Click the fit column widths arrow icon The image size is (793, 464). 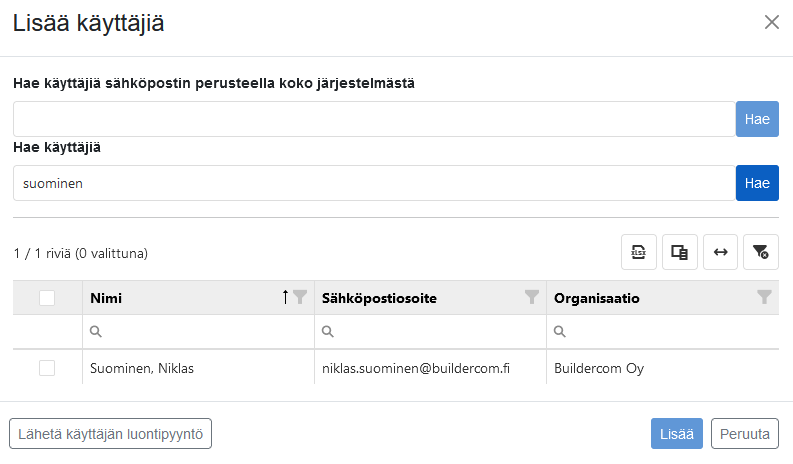720,252
